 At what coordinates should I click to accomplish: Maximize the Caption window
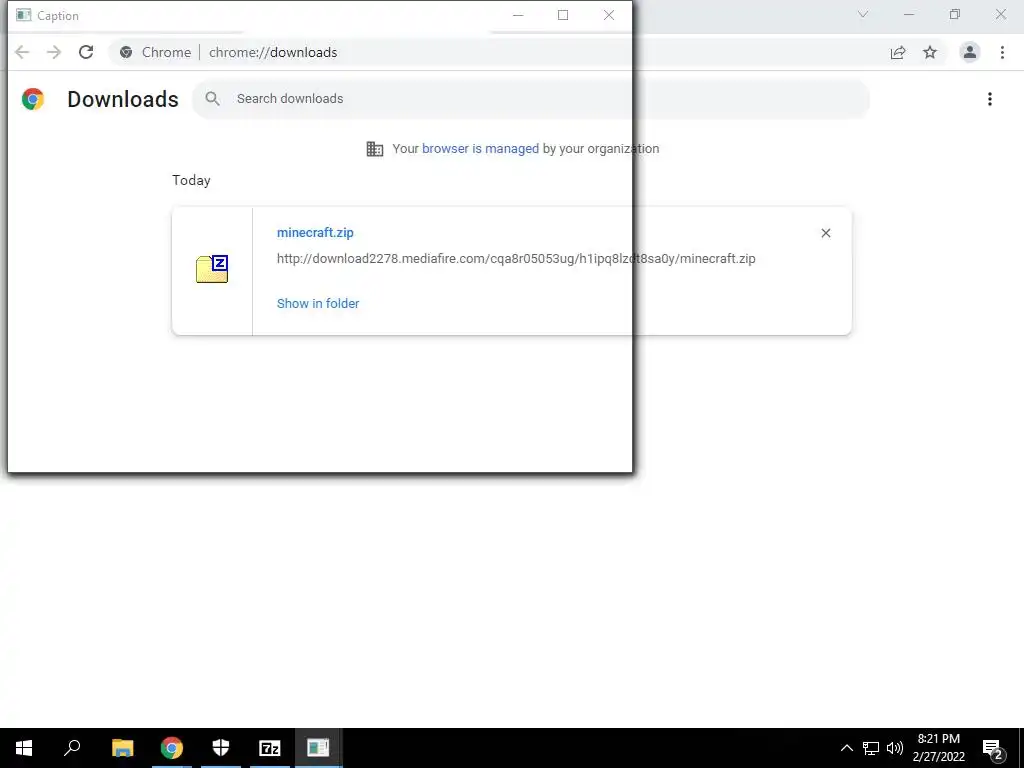pos(563,15)
